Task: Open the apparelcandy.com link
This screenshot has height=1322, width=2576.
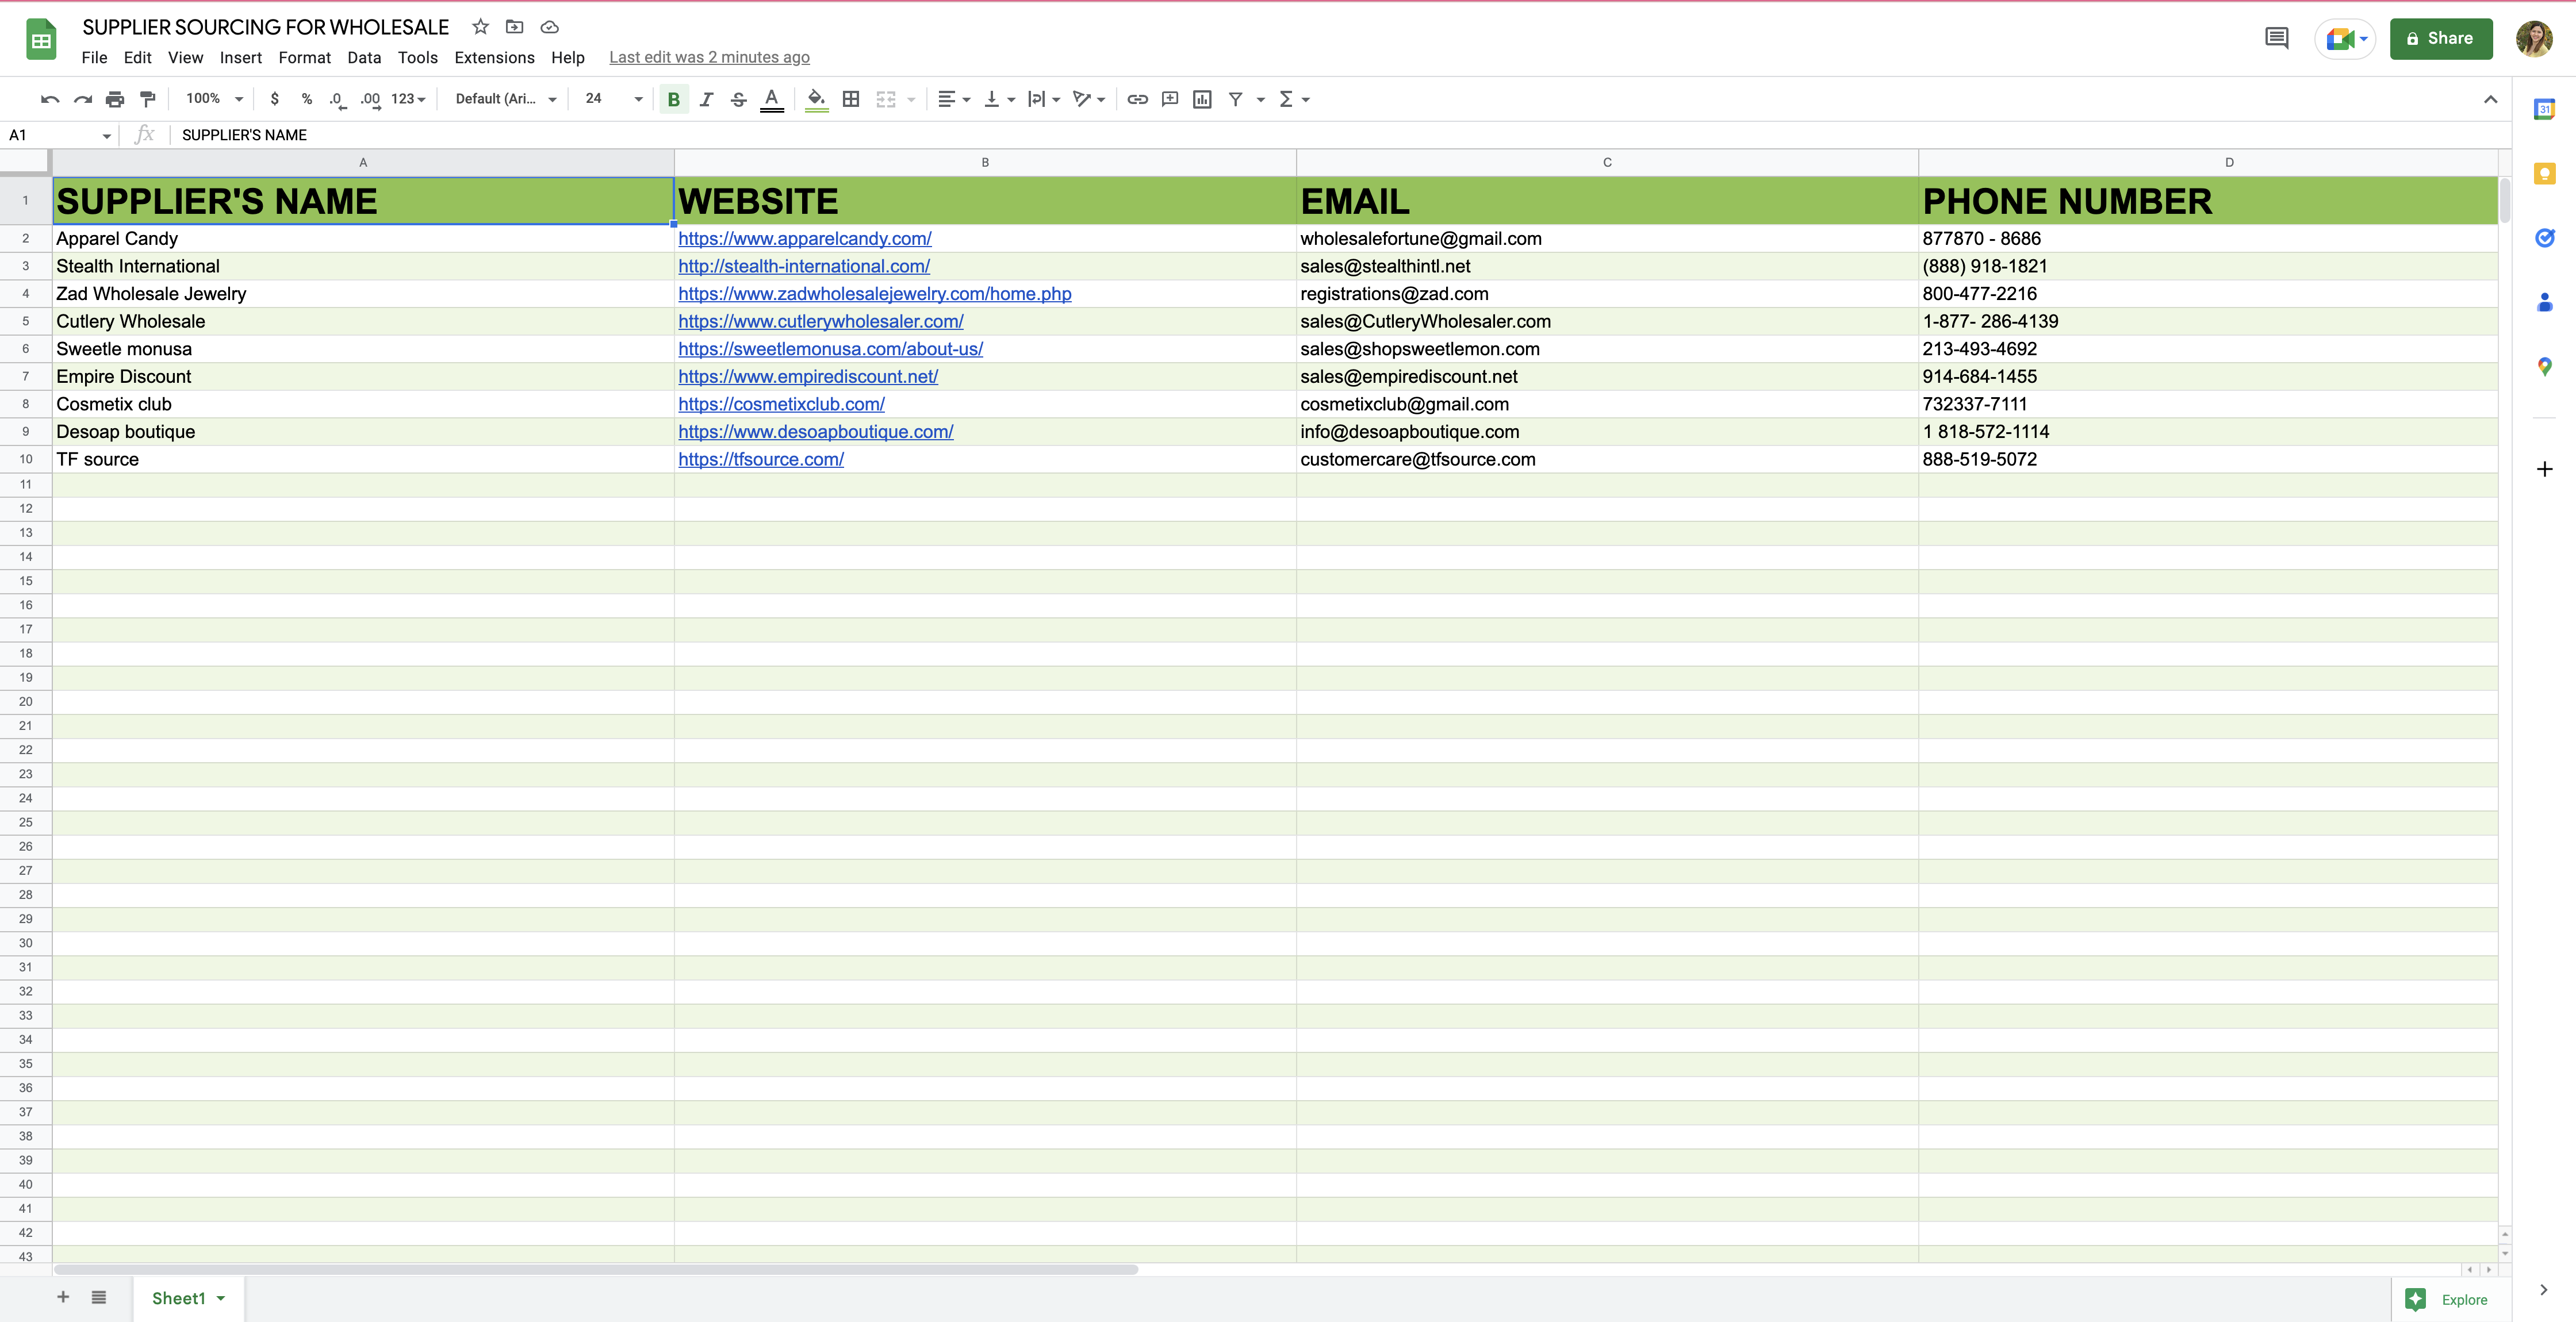Action: [x=804, y=239]
